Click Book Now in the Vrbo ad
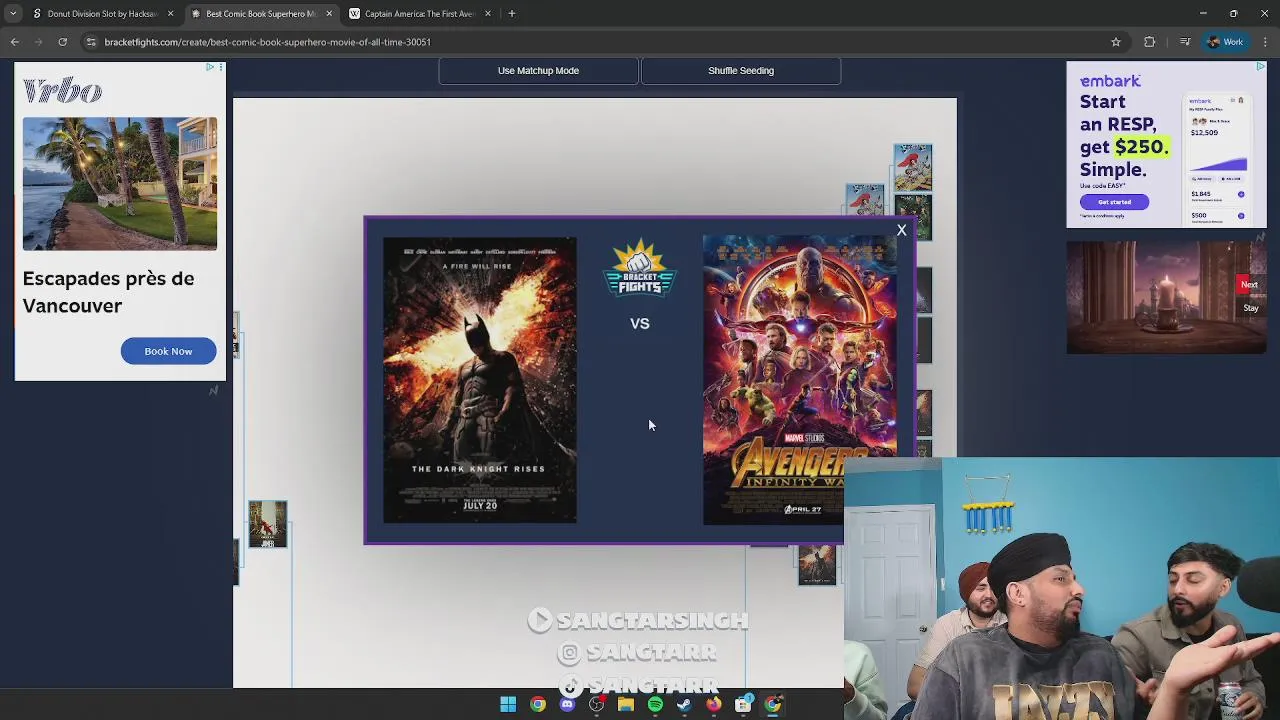This screenshot has width=1280, height=720. [x=168, y=351]
